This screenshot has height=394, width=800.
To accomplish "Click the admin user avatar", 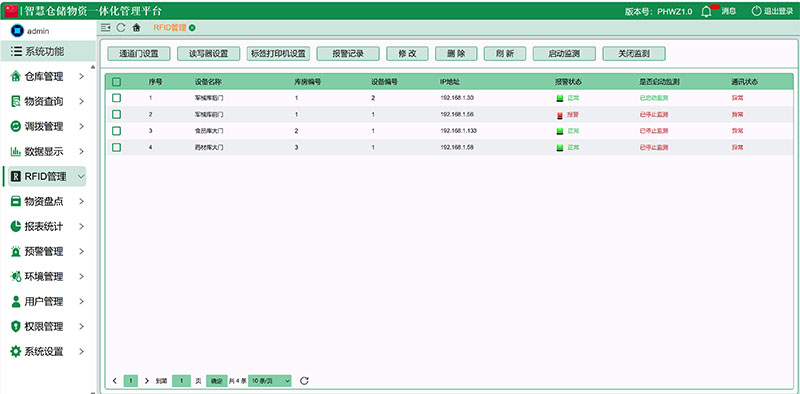I will (x=17, y=31).
